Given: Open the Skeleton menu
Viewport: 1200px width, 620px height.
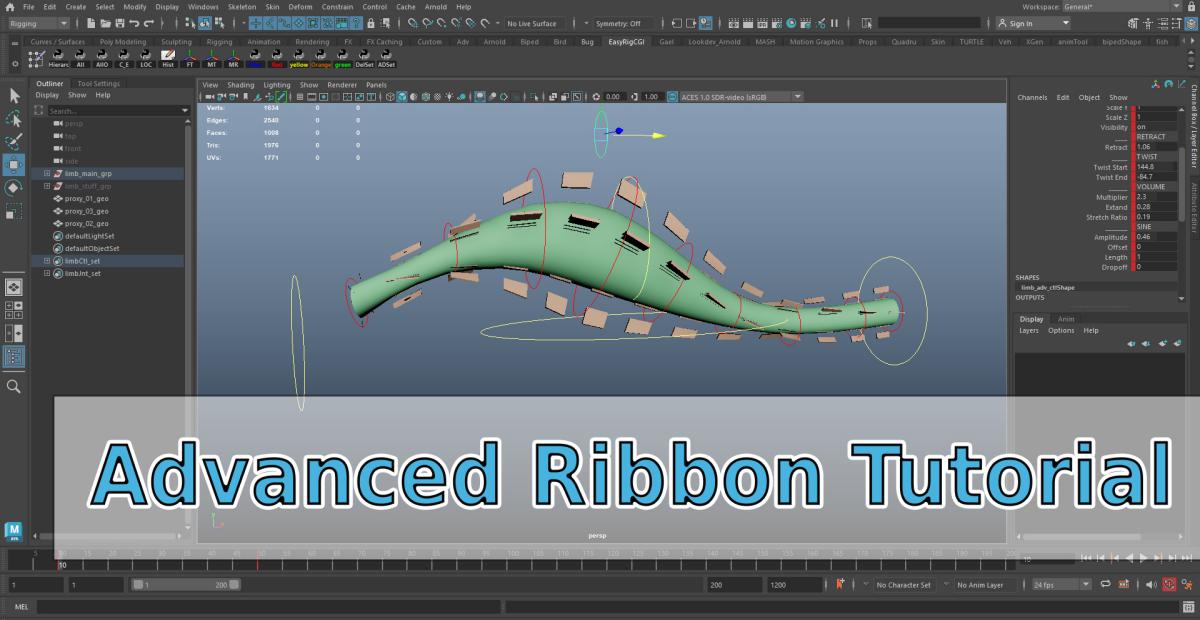Looking at the screenshot, I should 242,7.
